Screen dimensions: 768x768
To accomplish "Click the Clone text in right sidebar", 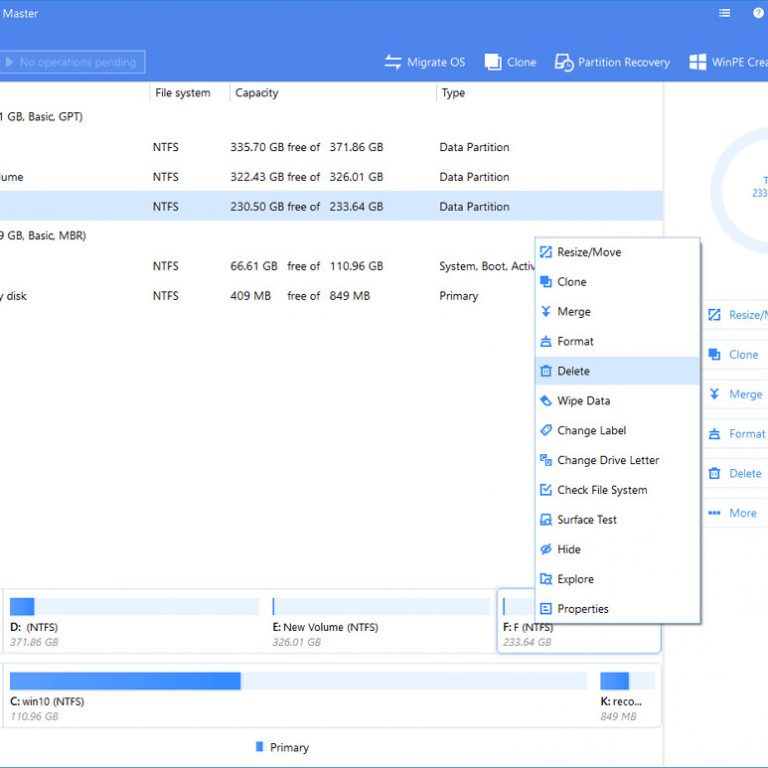I will pos(743,354).
